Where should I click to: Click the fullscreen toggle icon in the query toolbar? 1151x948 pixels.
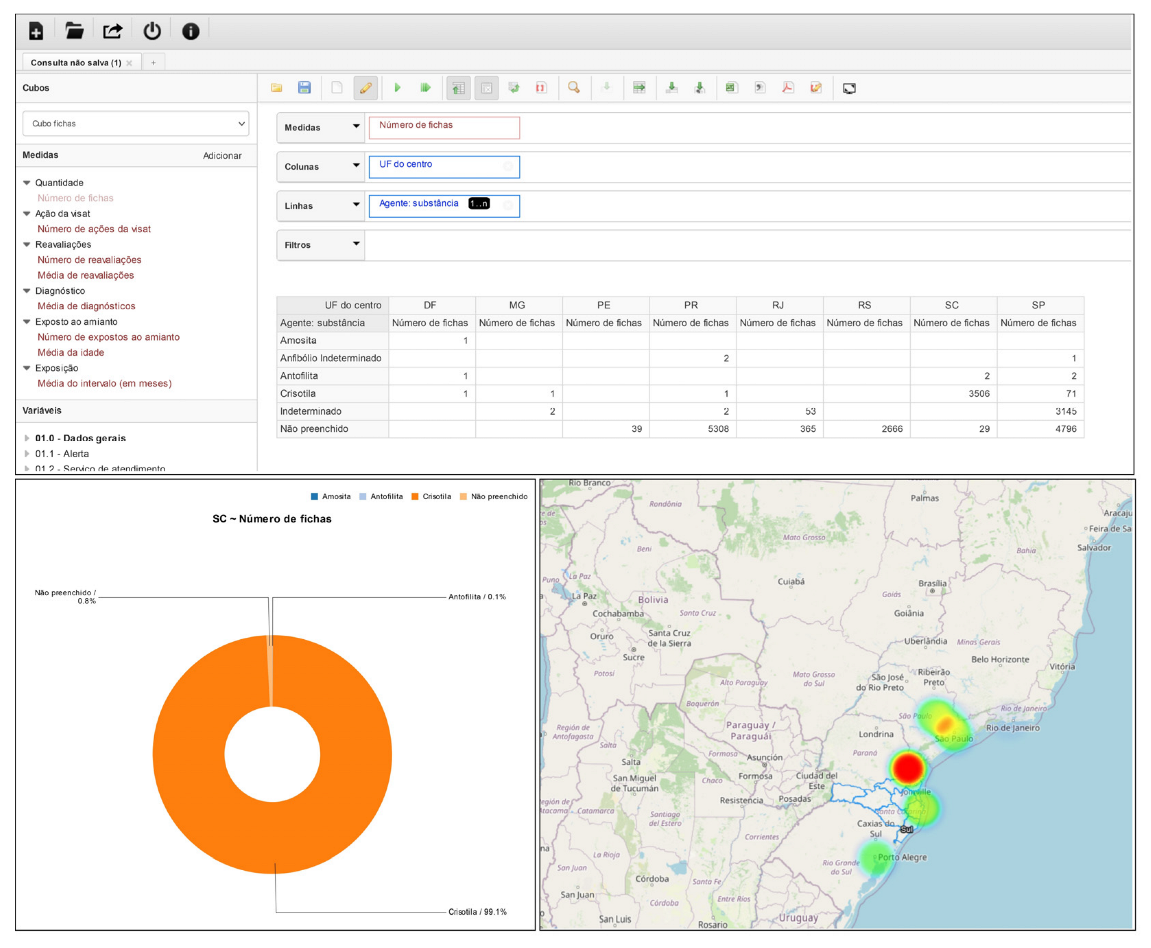click(849, 88)
